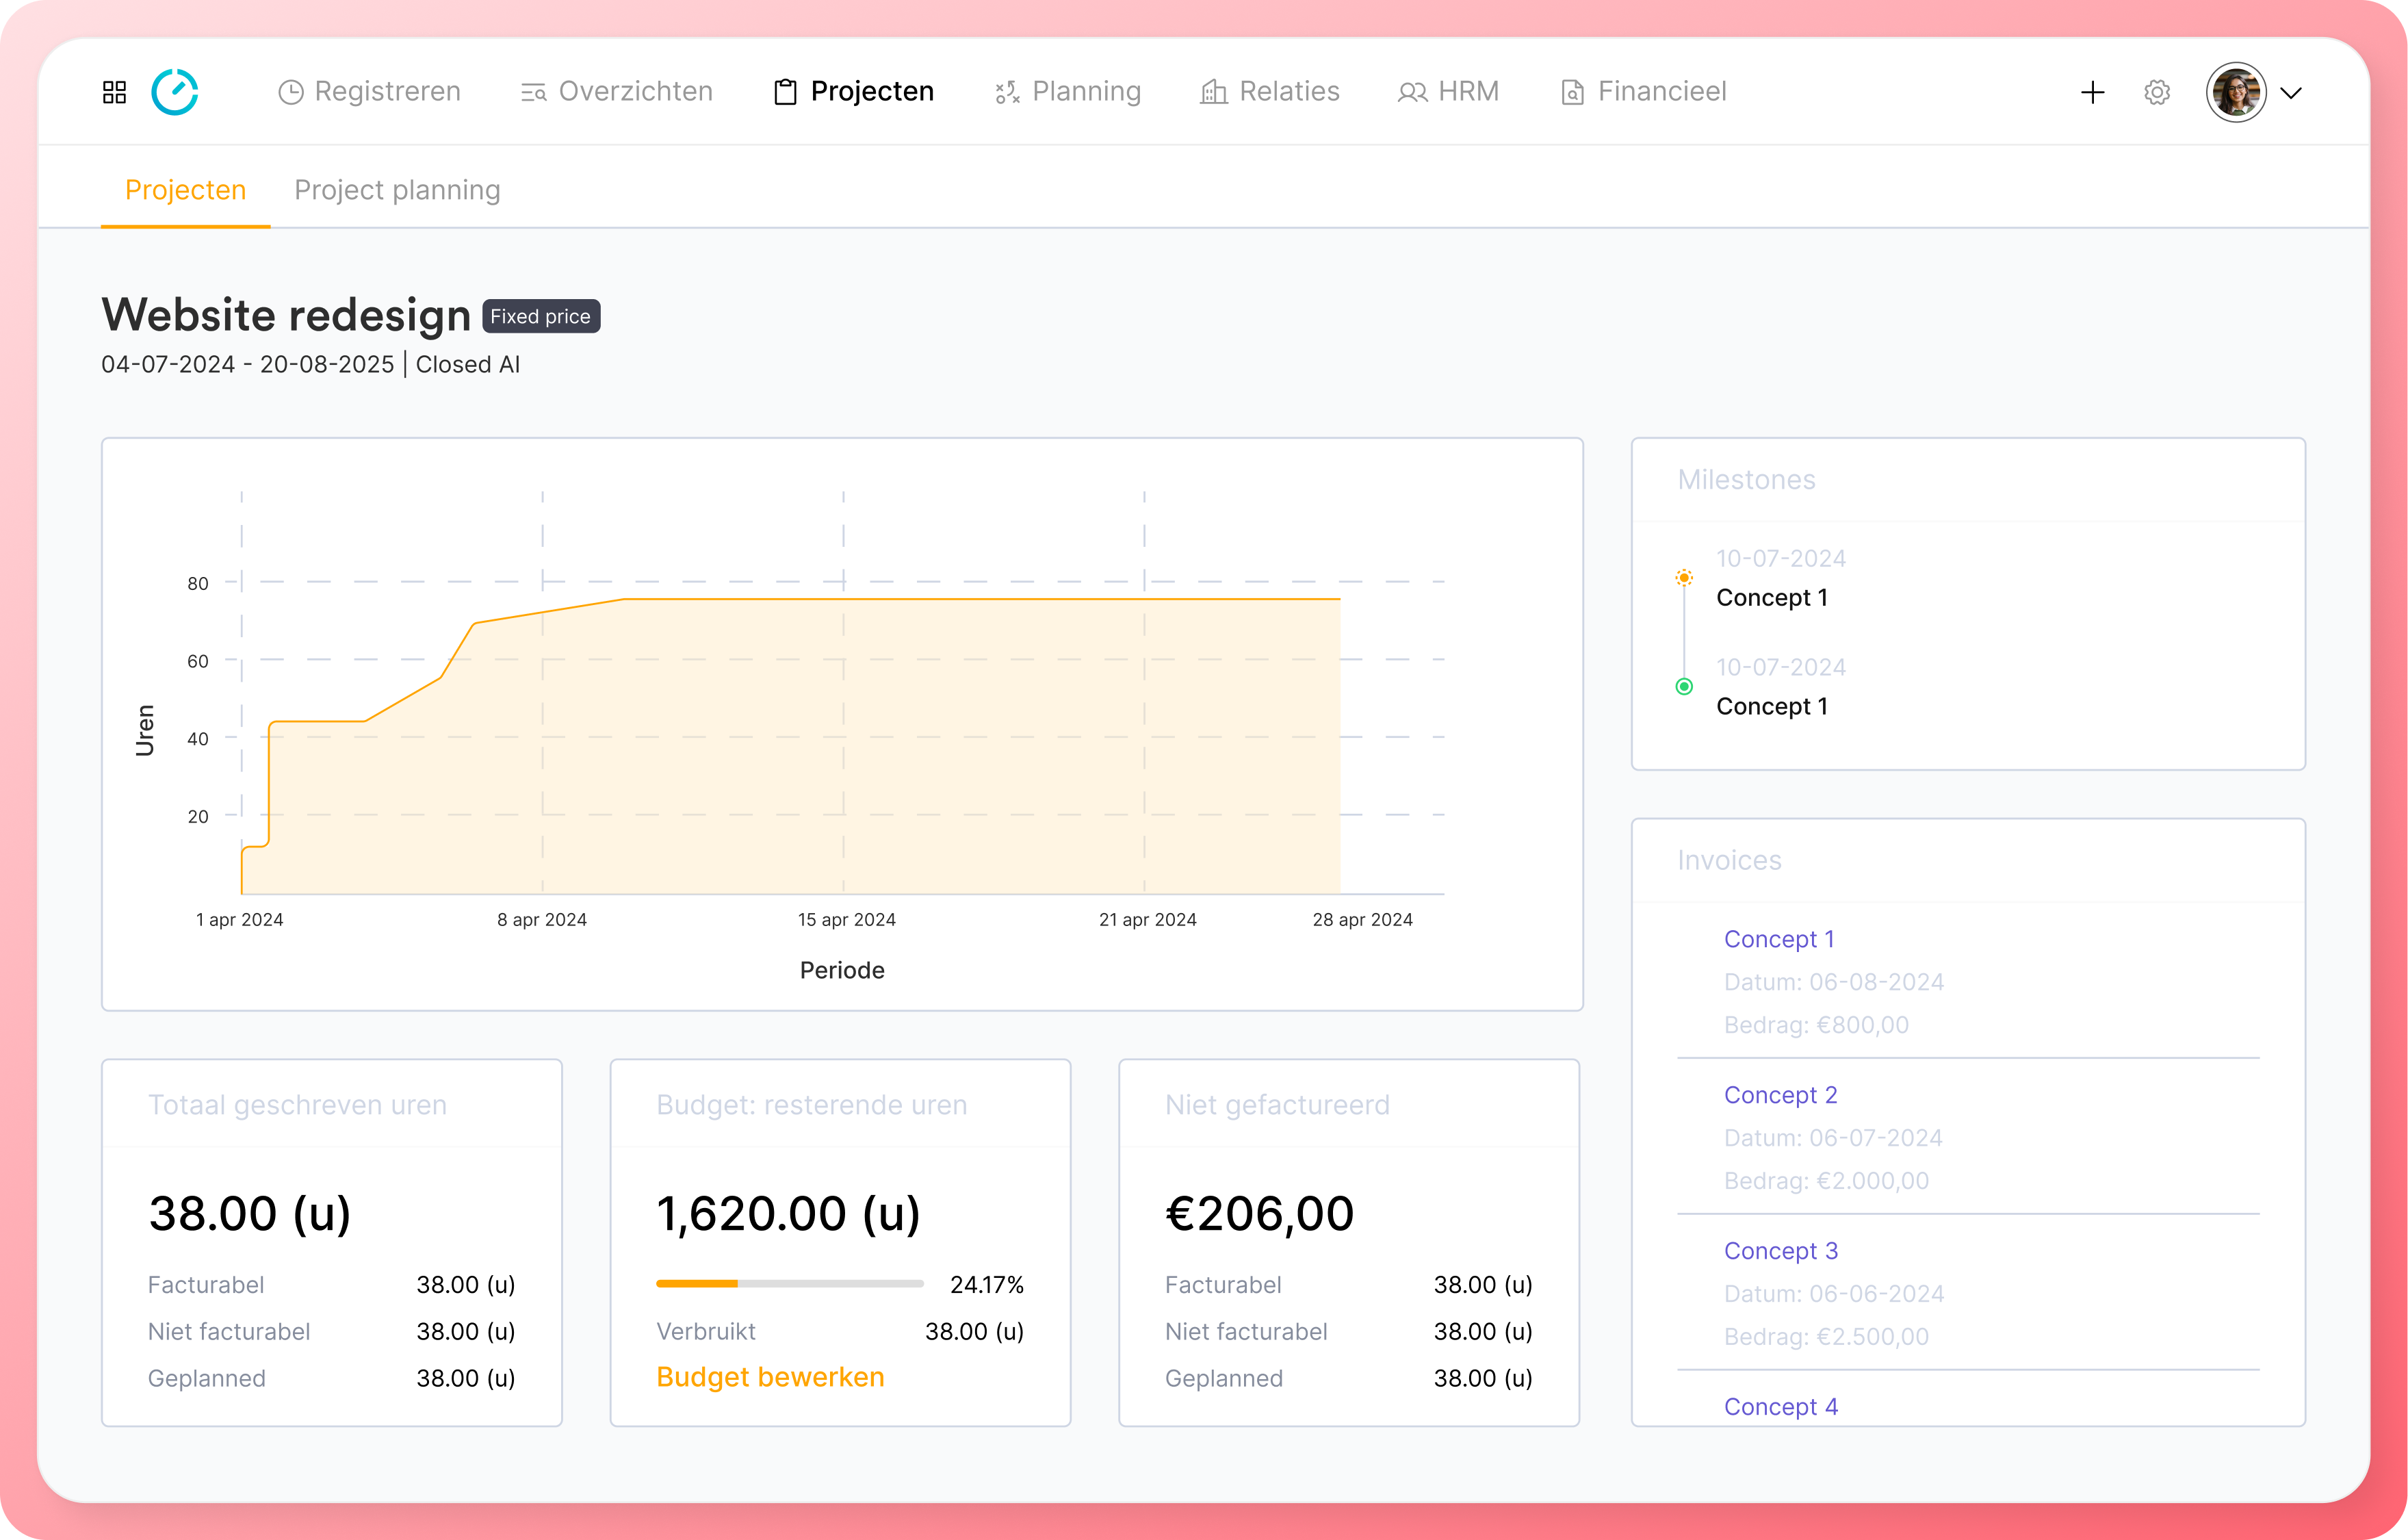Viewport: 2408px width, 1540px height.
Task: Click the plus icon to add new item
Action: pyautogui.click(x=2092, y=91)
